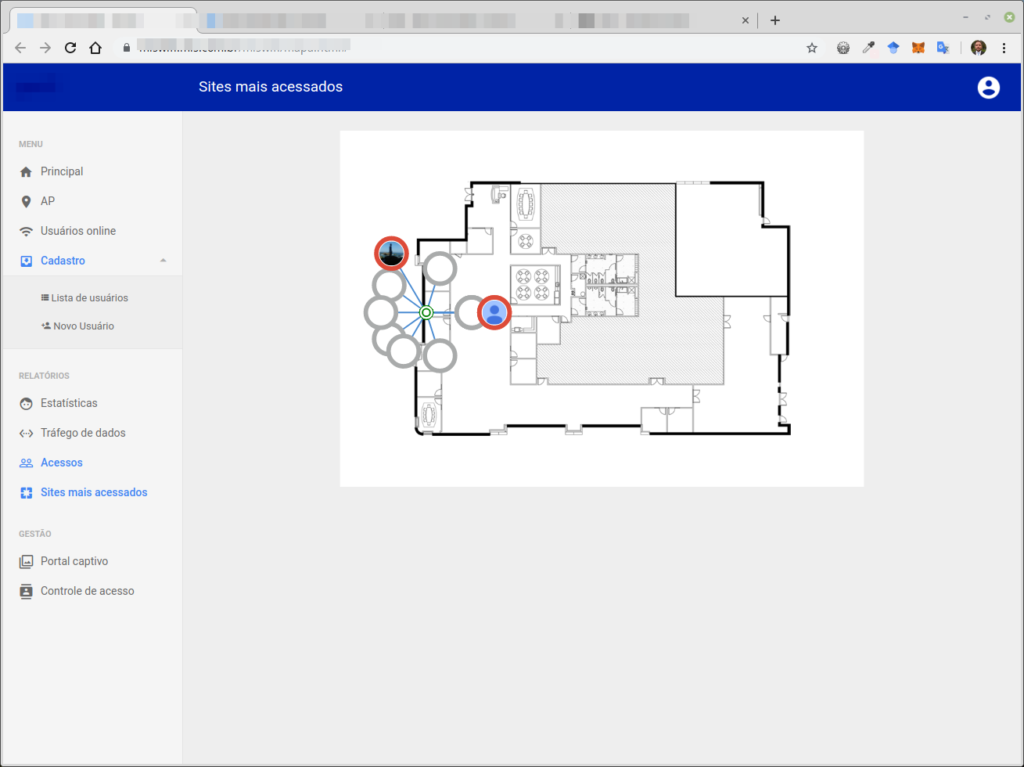Click the Estatísticas face icon
1024x767 pixels.
[x=26, y=404]
